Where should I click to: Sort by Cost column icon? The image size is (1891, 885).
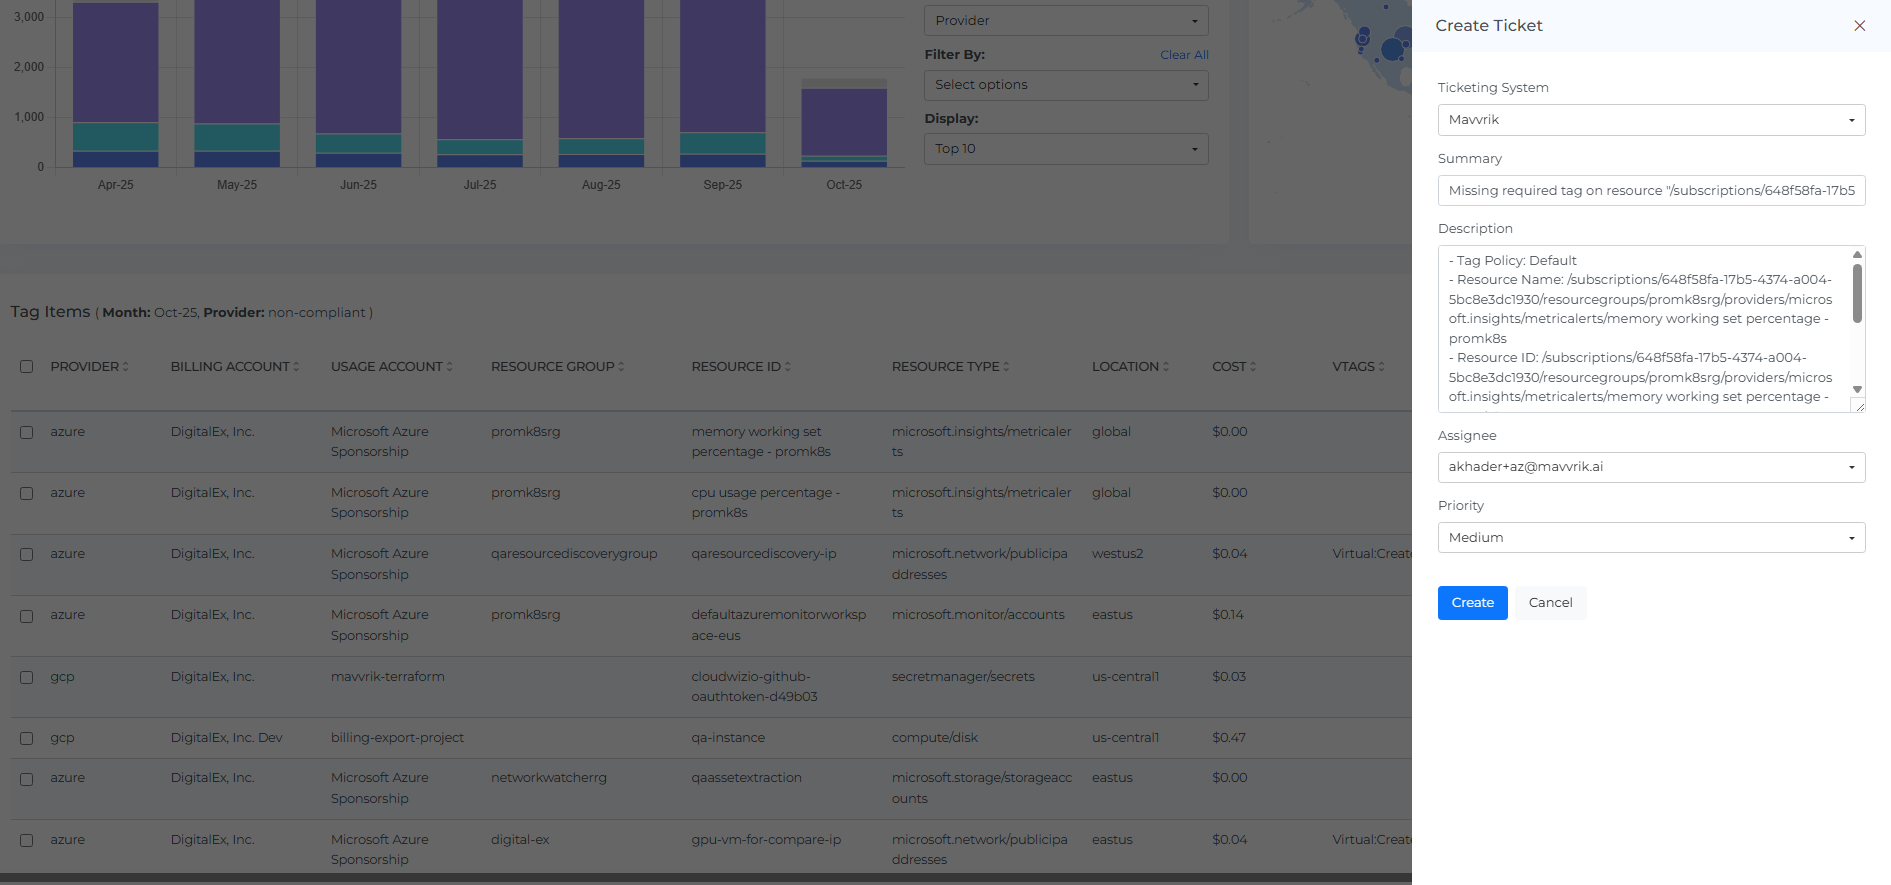1253,367
